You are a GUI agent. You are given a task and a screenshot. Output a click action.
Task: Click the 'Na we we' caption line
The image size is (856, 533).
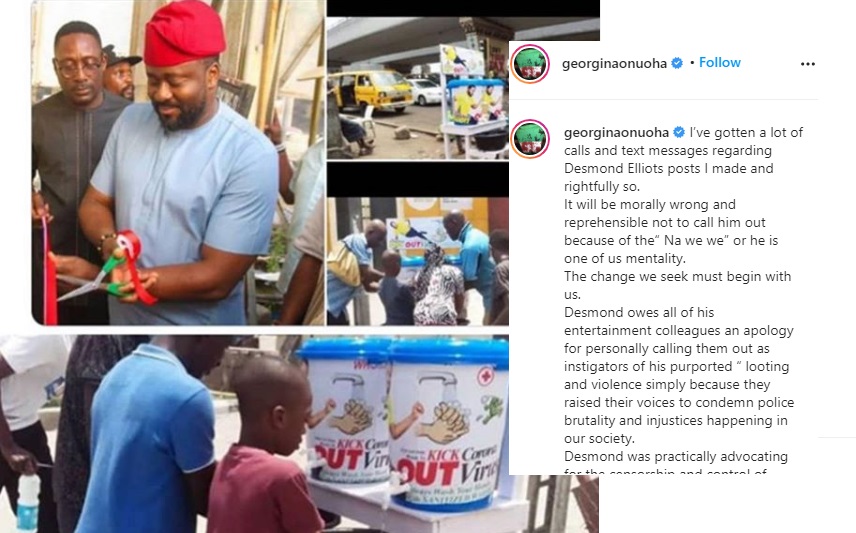point(671,240)
